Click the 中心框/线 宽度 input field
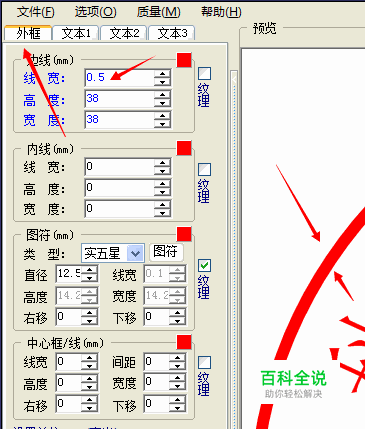Screen dimensions: 365x429 (x=157, y=382)
